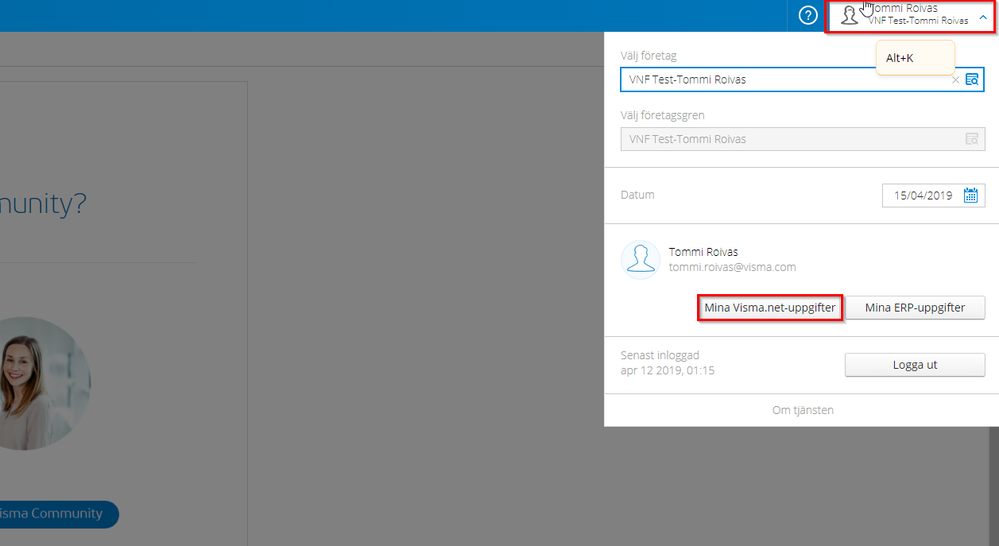The height and width of the screenshot is (546, 999).
Task: Open Mina Visma.net-uppgifter
Action: [770, 308]
